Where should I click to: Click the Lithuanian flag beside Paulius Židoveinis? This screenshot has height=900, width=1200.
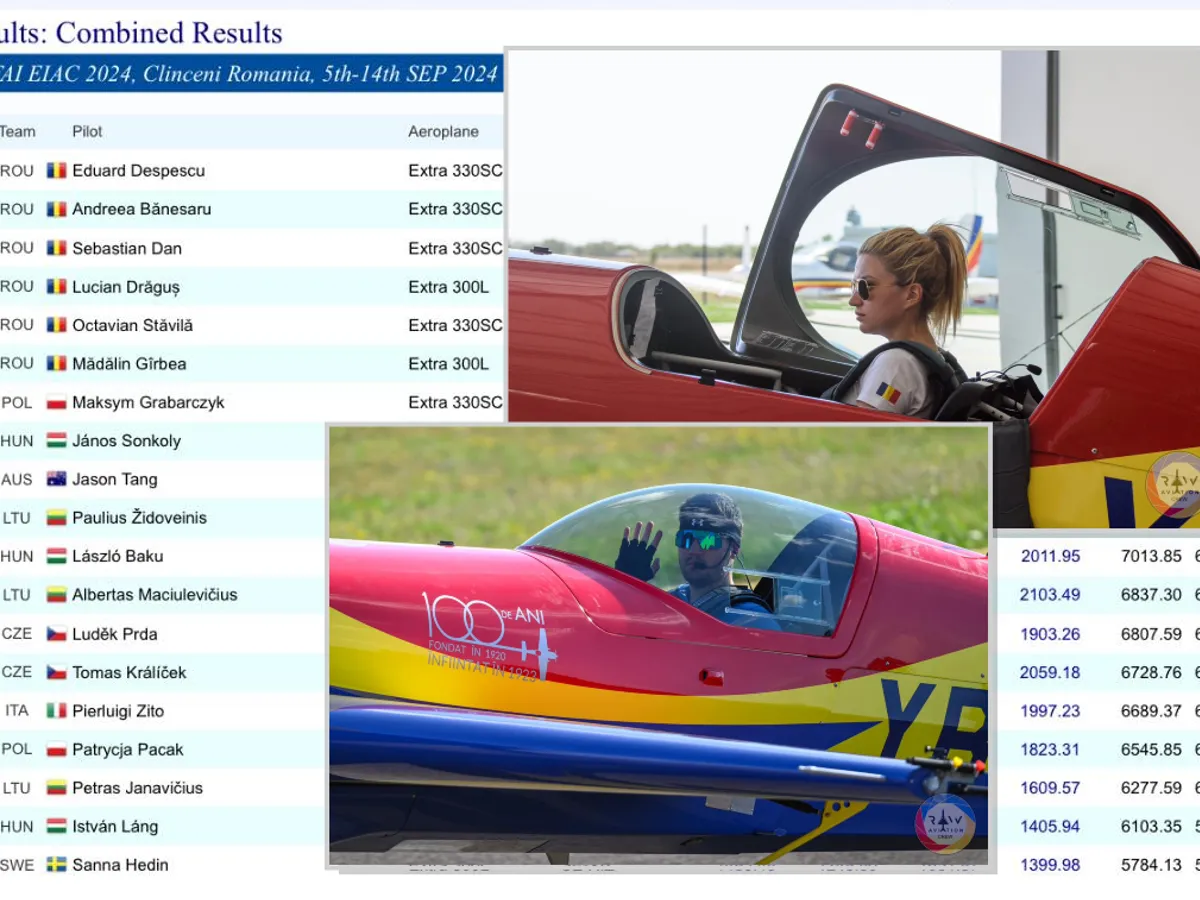pyautogui.click(x=56, y=518)
